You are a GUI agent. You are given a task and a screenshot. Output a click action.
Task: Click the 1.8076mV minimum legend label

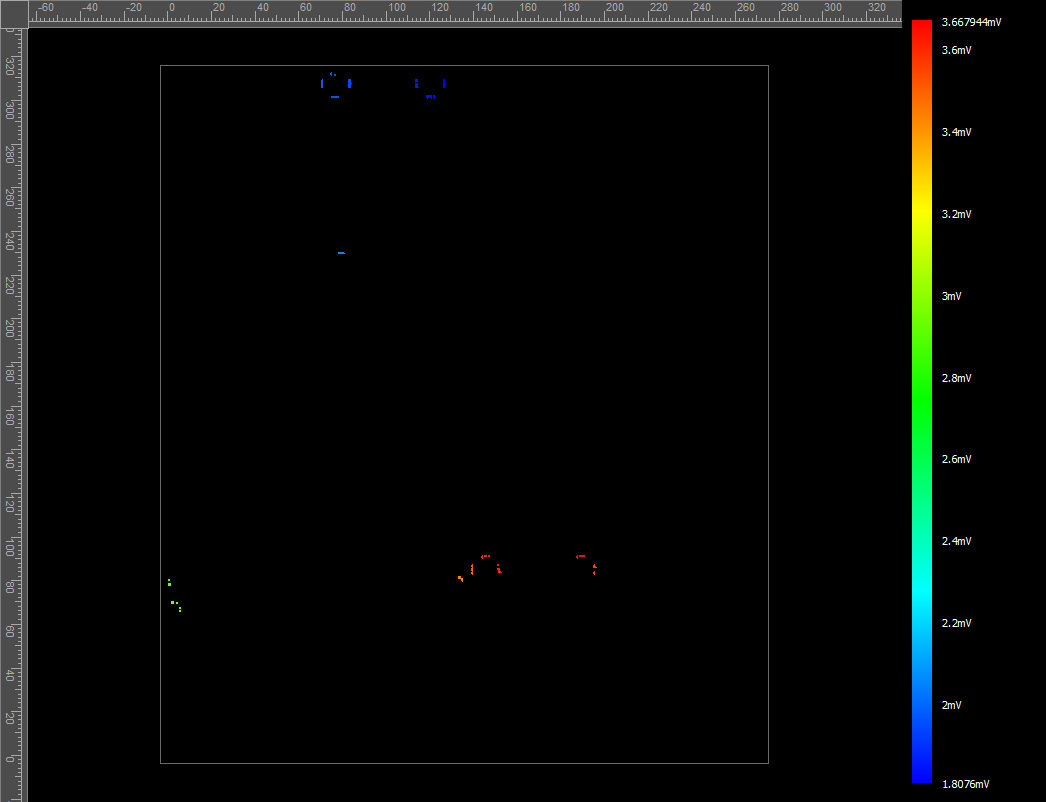965,784
